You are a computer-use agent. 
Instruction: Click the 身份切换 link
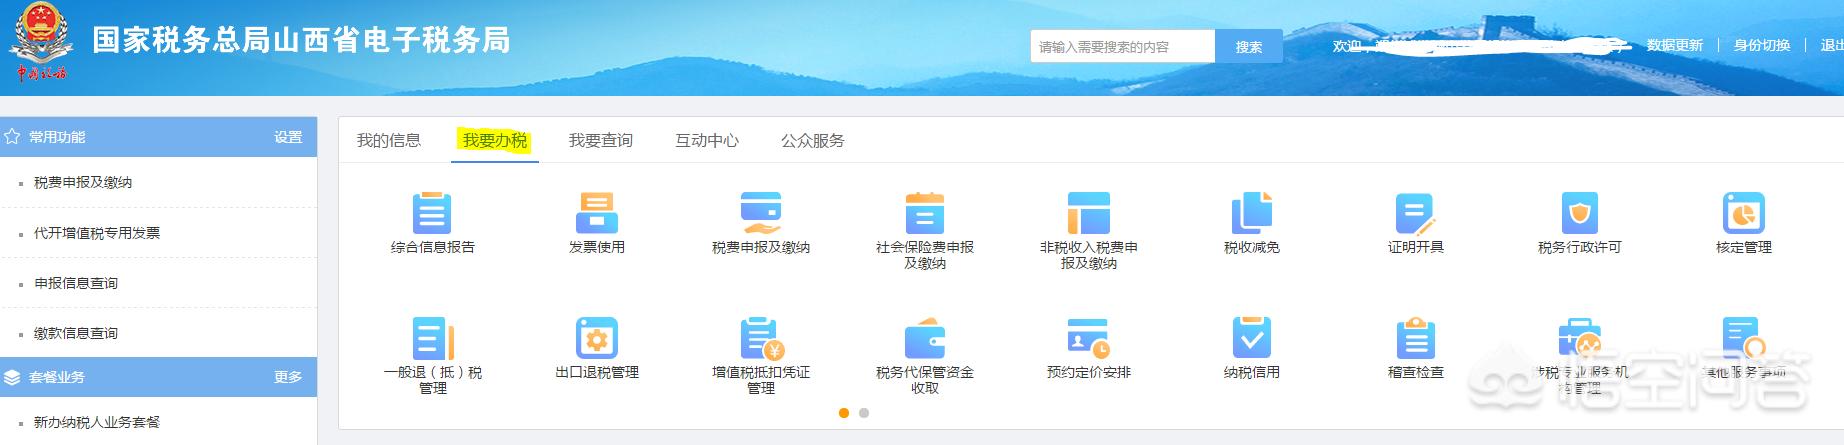(1762, 45)
